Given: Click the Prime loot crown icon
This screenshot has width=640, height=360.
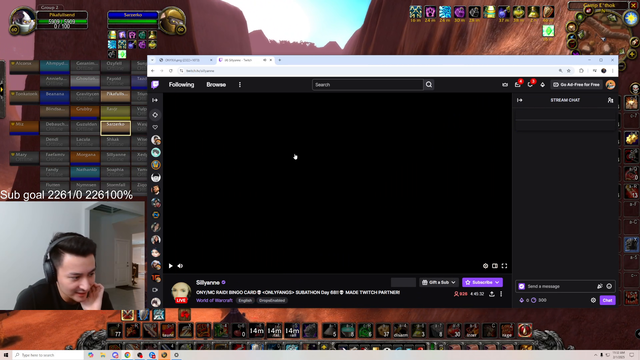Looking at the screenshot, I should tap(505, 84).
